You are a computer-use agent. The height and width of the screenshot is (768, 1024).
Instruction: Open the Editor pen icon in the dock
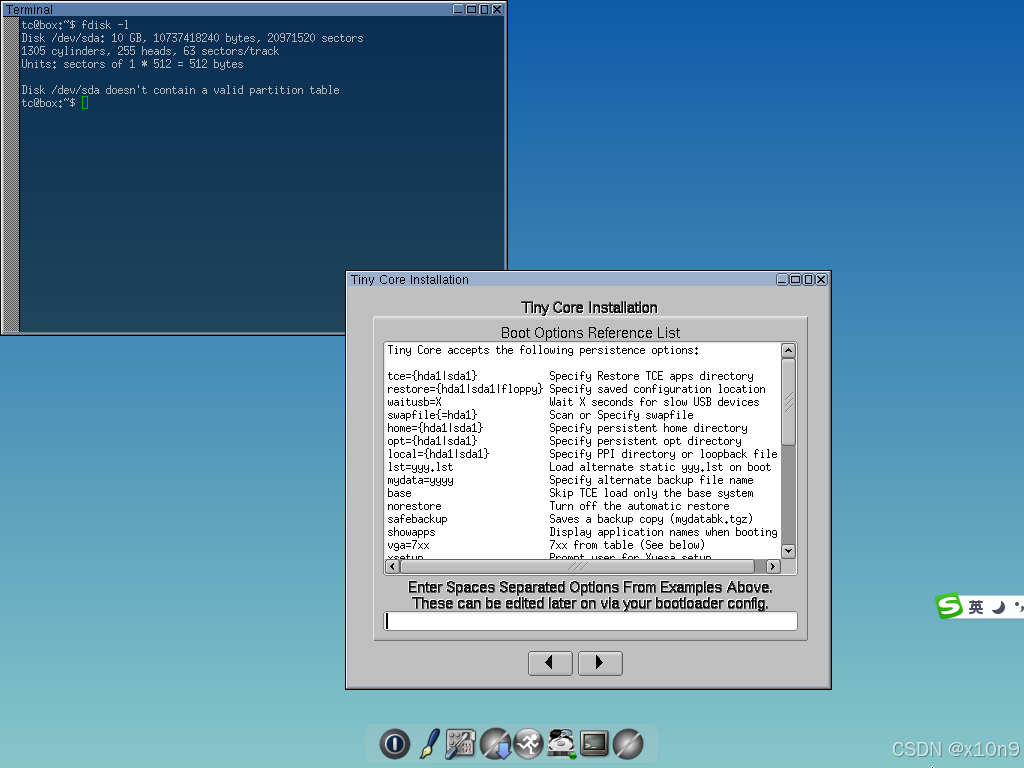tap(429, 744)
